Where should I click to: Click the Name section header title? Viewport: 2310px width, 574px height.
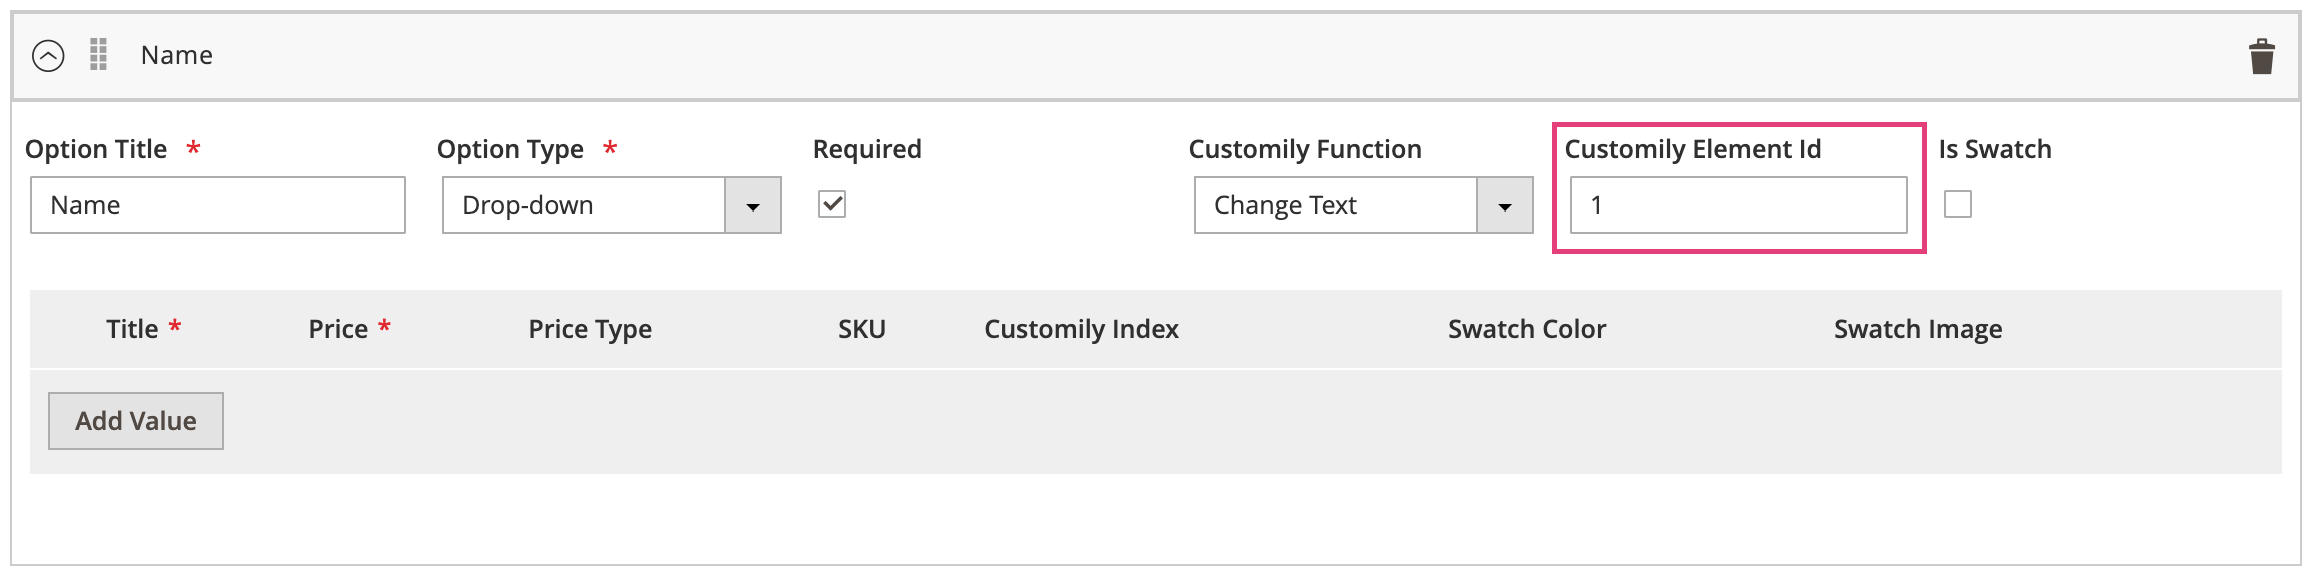tap(177, 55)
